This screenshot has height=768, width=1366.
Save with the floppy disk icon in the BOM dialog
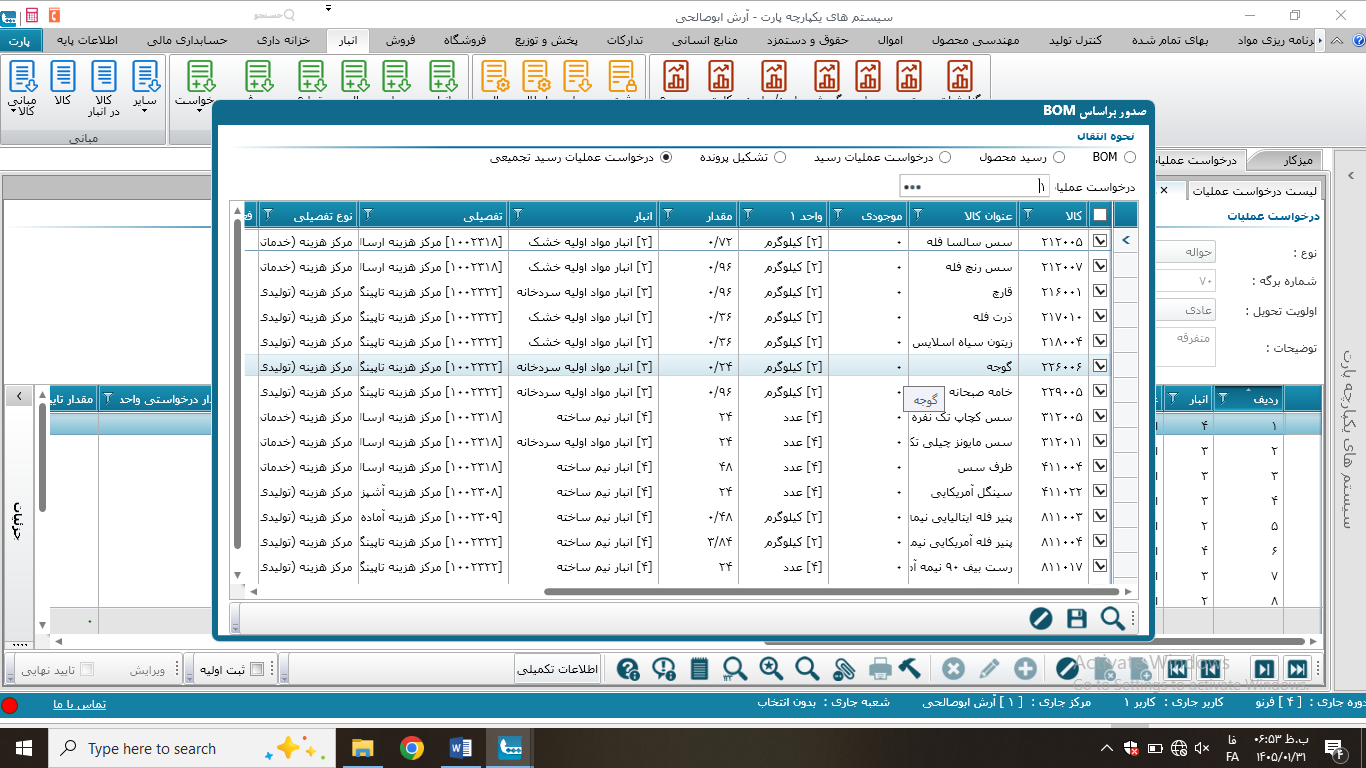[1076, 618]
